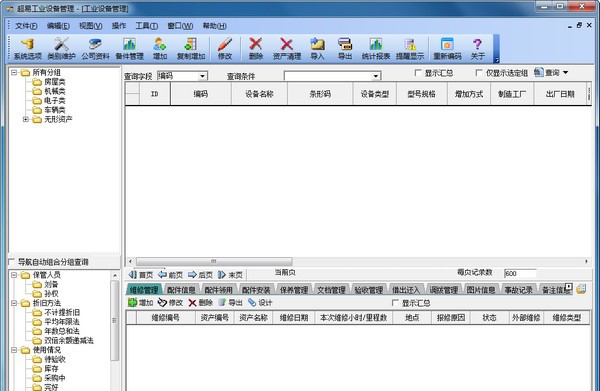Viewport: 600px width, 391px height.
Task: Click 修改 in maintenance subtoolbar
Action: pyautogui.click(x=170, y=303)
